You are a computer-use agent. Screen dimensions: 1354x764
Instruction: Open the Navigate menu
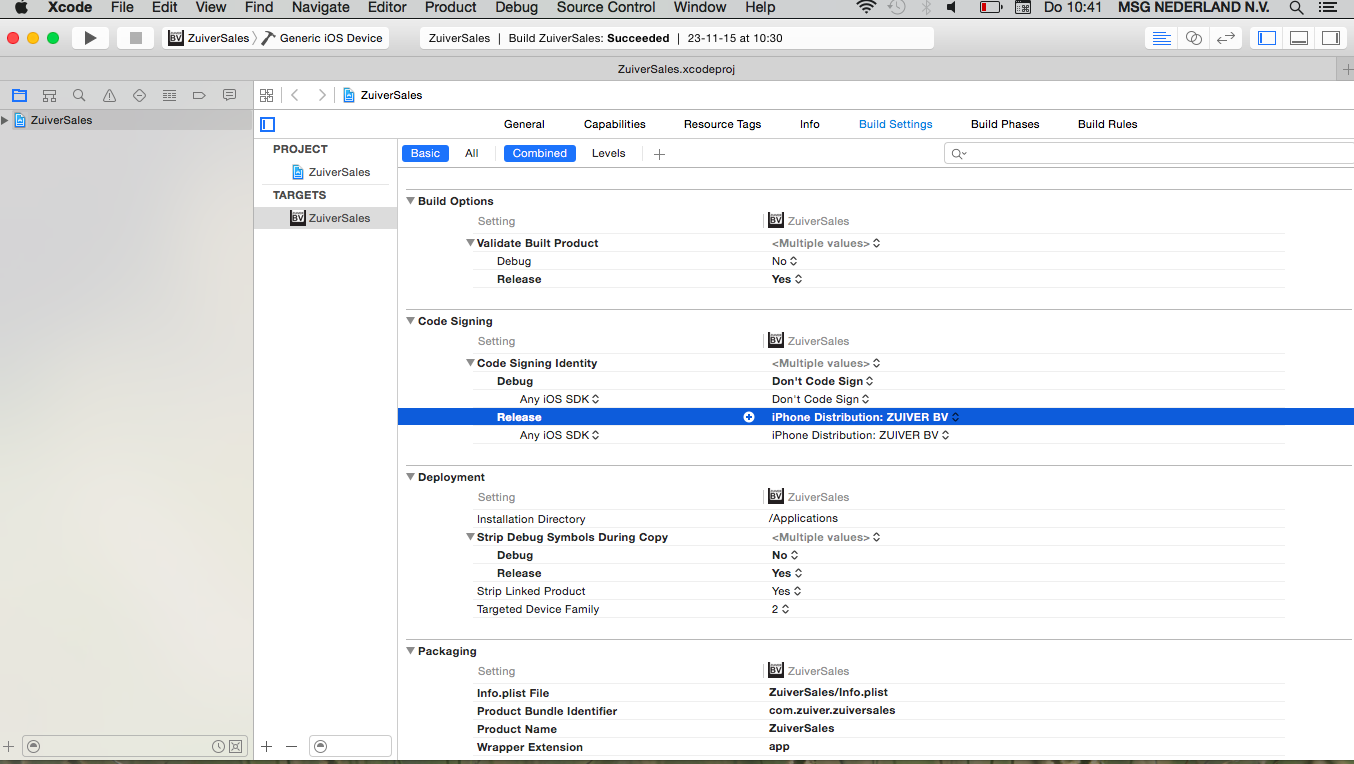point(320,7)
